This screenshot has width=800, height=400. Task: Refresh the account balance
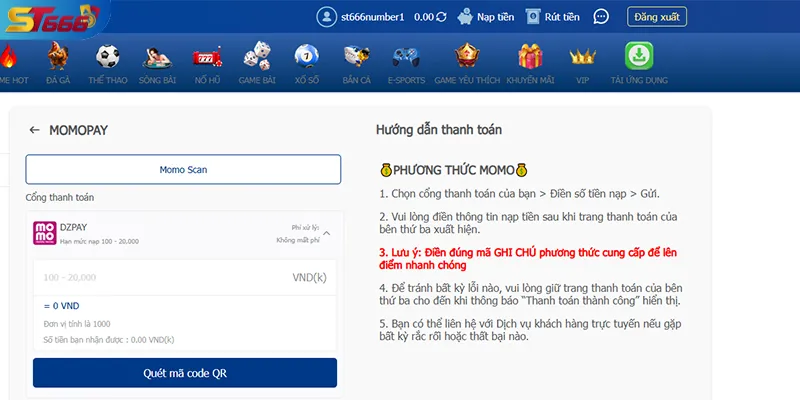tap(442, 17)
